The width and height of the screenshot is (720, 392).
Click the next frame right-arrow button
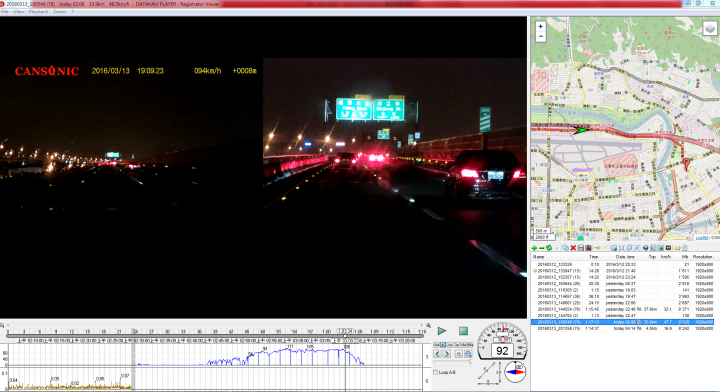(x=447, y=354)
